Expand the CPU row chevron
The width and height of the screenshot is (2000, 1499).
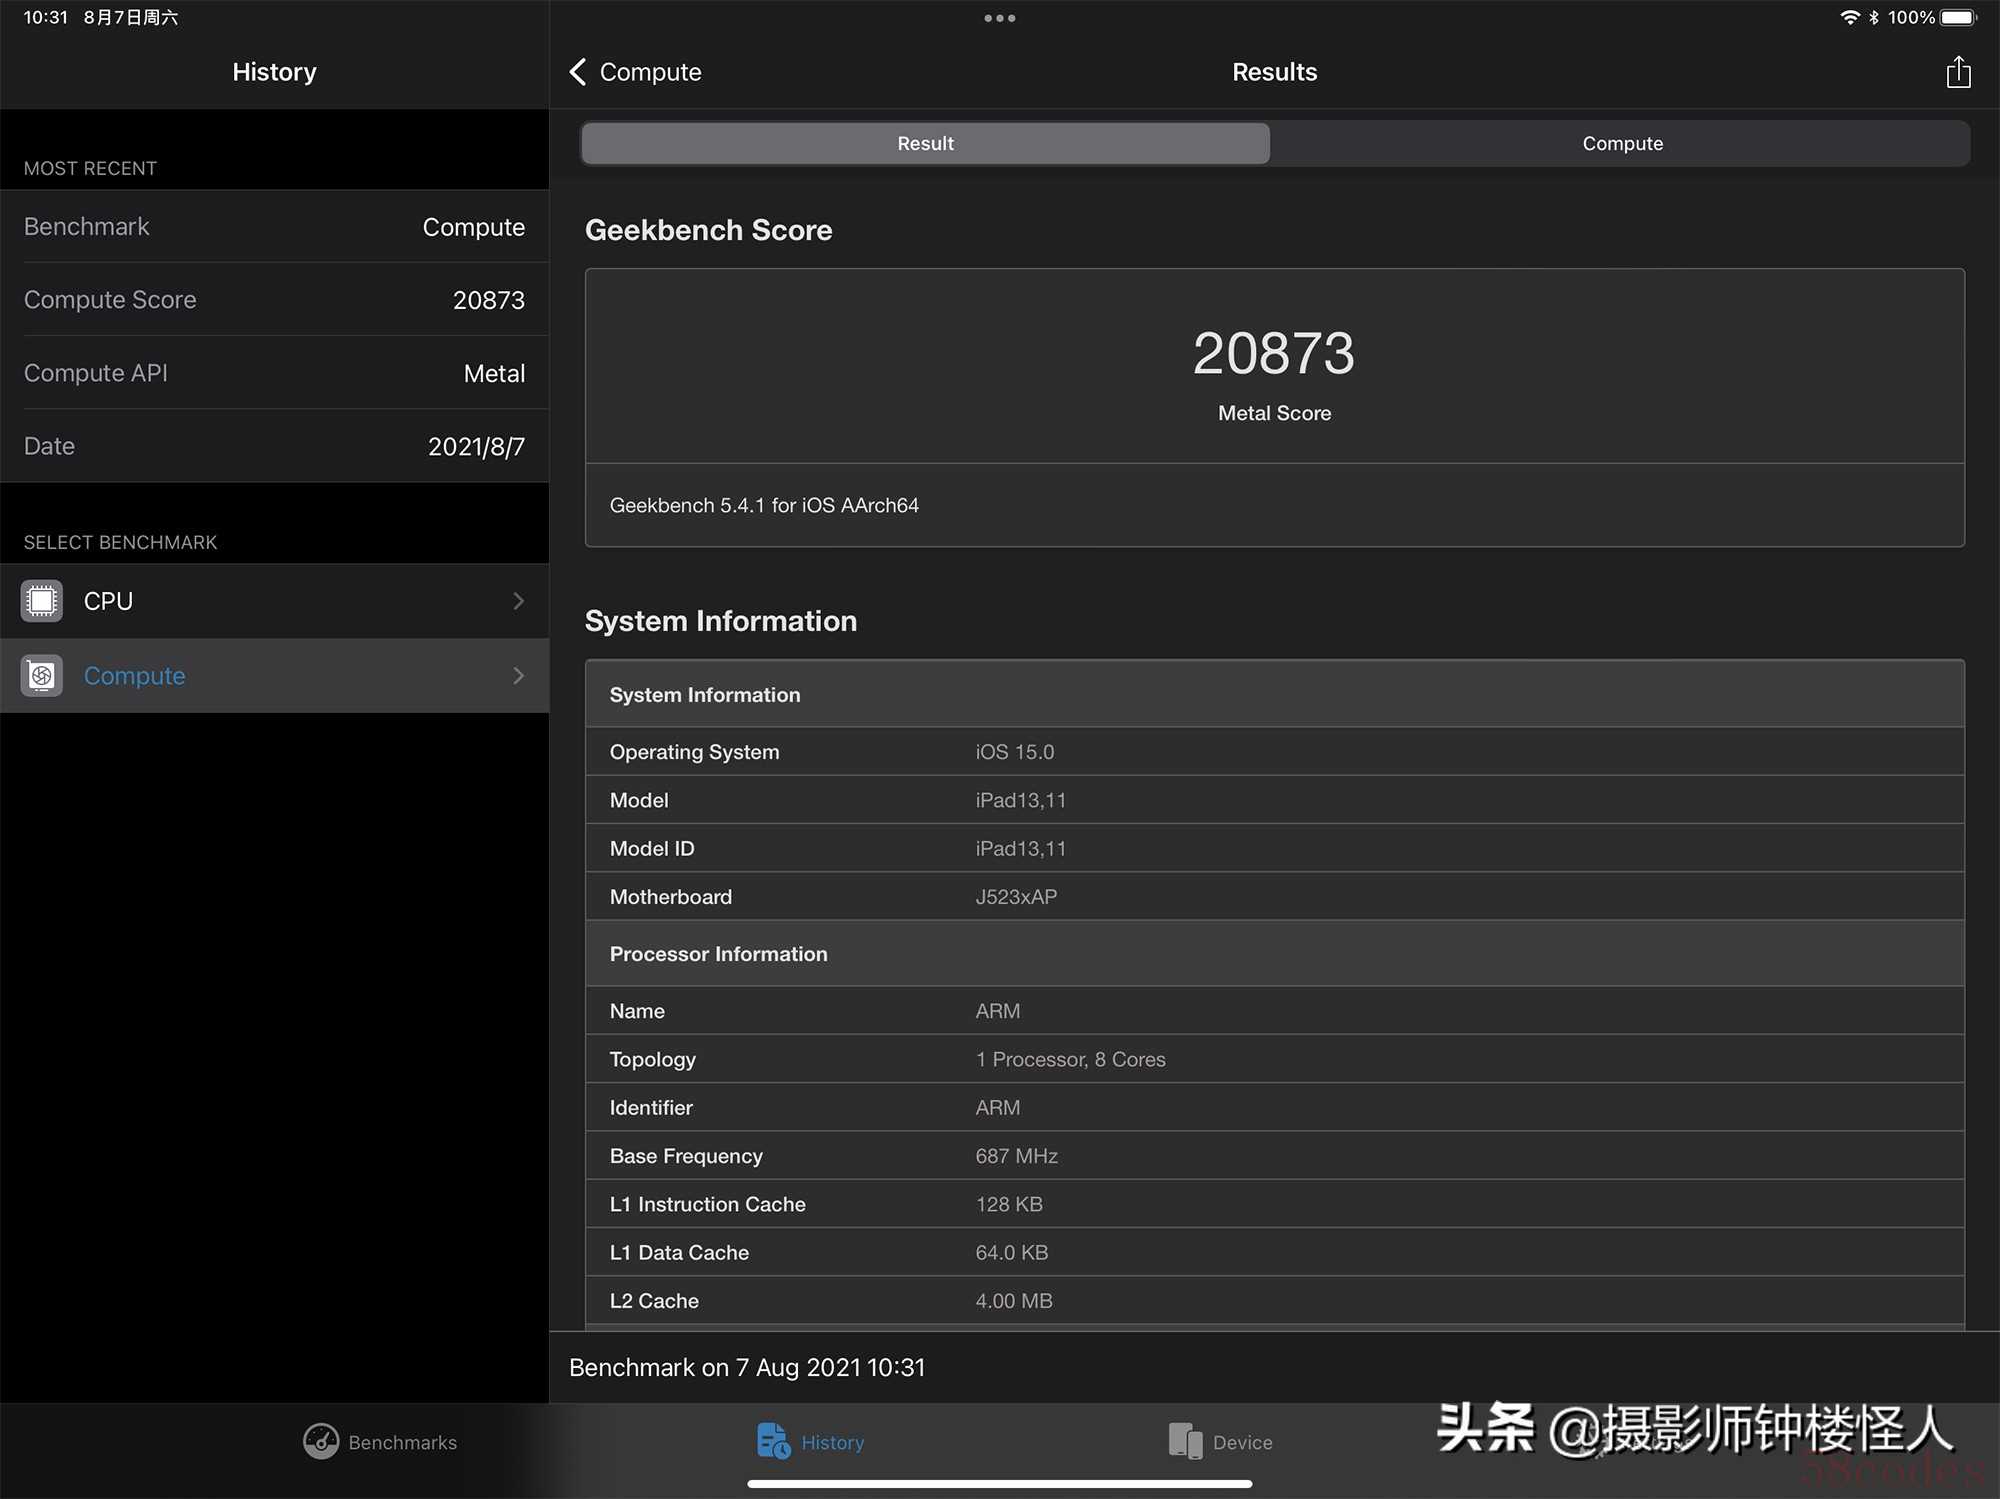(518, 601)
